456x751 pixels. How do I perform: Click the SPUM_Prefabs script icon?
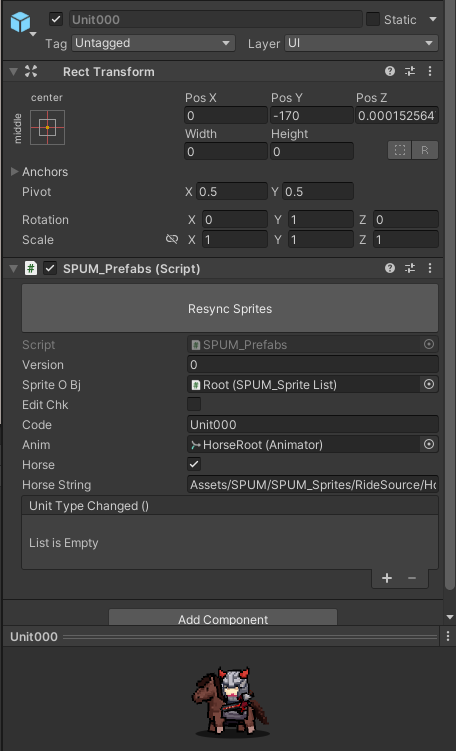31,269
